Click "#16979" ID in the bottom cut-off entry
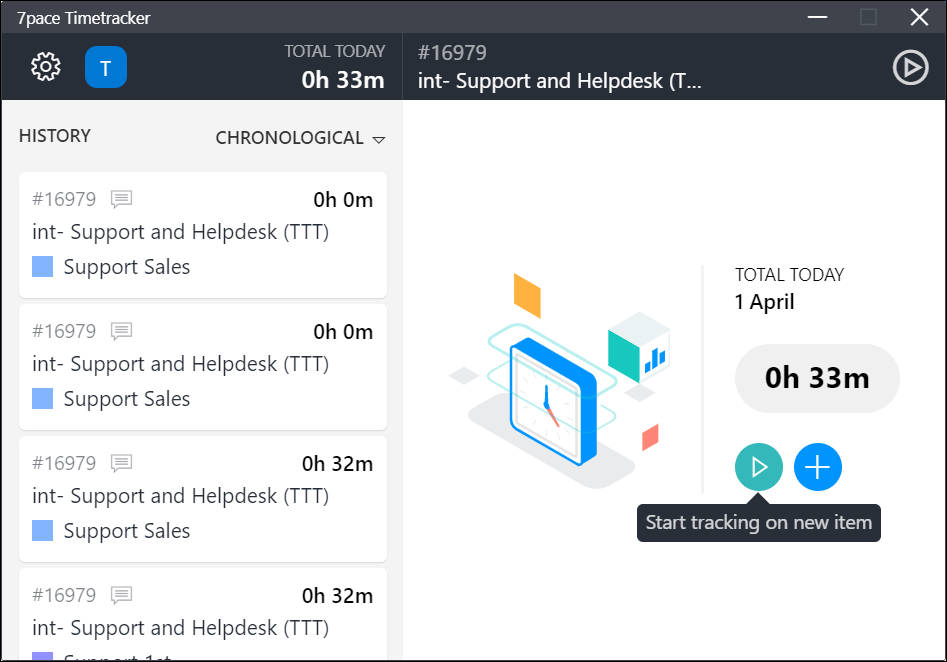 click(64, 595)
